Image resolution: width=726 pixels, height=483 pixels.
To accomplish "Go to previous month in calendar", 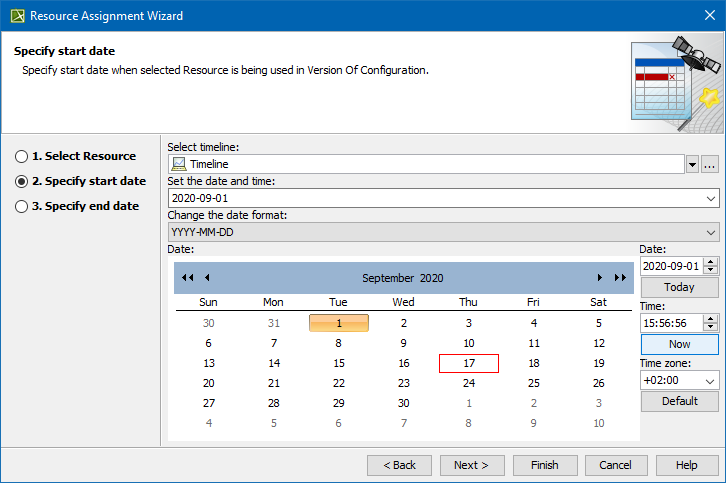I will [207, 277].
